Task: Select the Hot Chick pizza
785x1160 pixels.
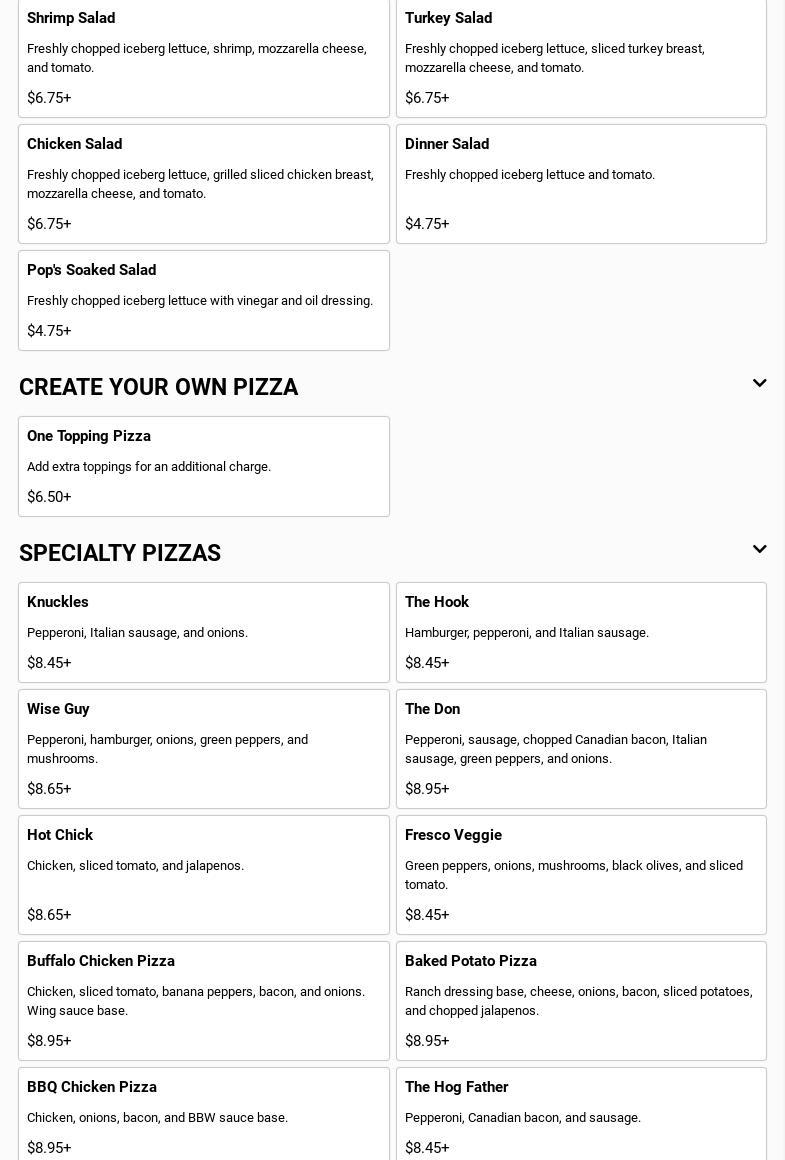Action: pyautogui.click(x=203, y=874)
